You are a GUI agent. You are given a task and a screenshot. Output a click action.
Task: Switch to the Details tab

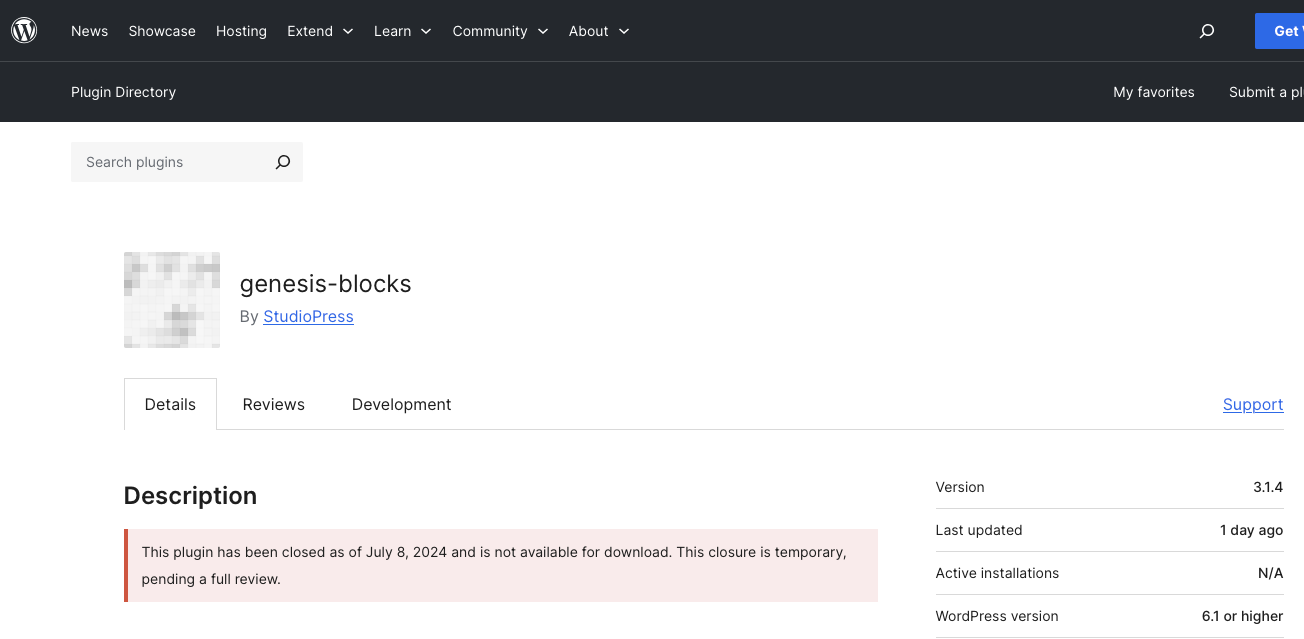coord(170,404)
